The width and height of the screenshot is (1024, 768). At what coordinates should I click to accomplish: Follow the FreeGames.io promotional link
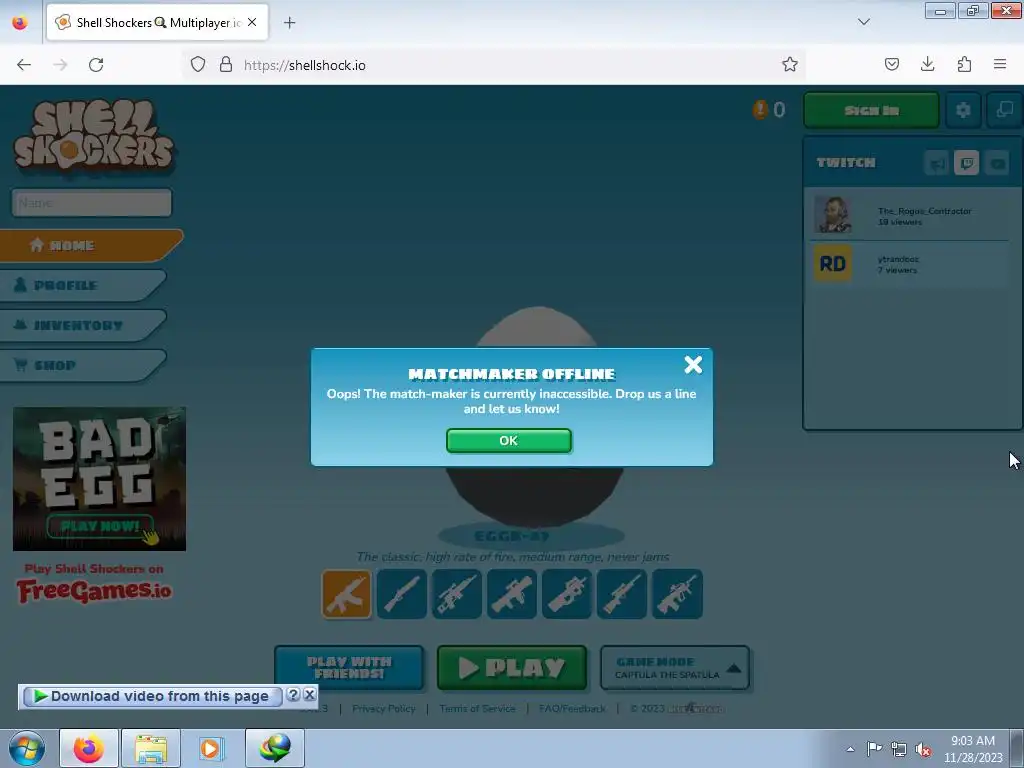tap(94, 583)
